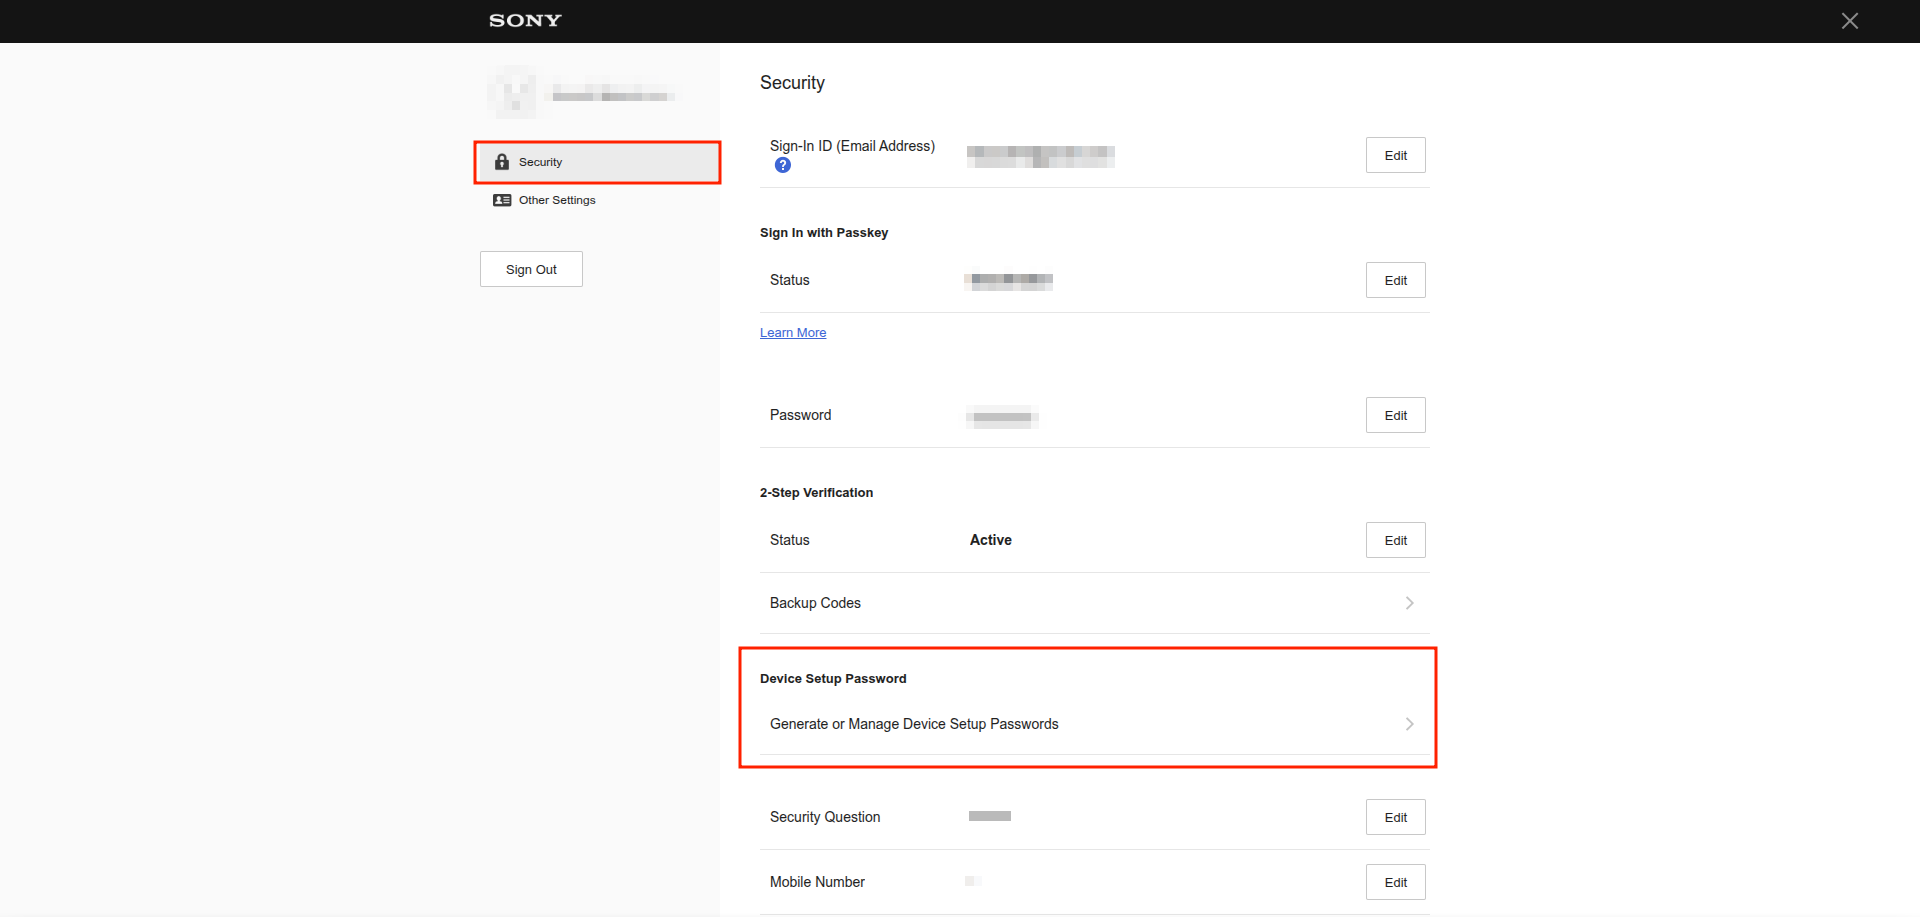This screenshot has width=1920, height=917.
Task: Click the Device Setup Password heading
Action: point(833,679)
